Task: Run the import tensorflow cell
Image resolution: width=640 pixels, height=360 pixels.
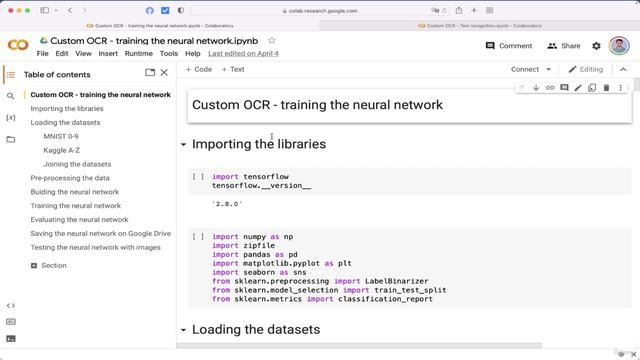Action: pos(198,177)
